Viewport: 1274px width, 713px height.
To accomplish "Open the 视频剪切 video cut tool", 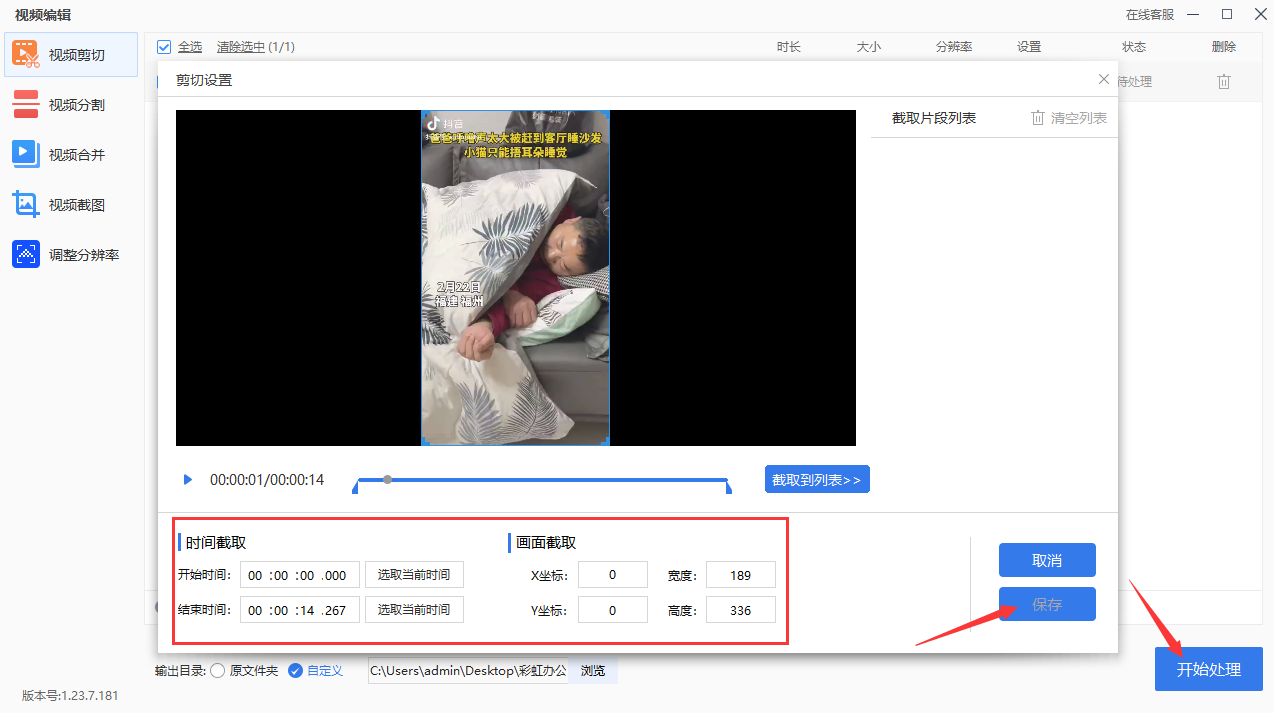I will click(71, 55).
